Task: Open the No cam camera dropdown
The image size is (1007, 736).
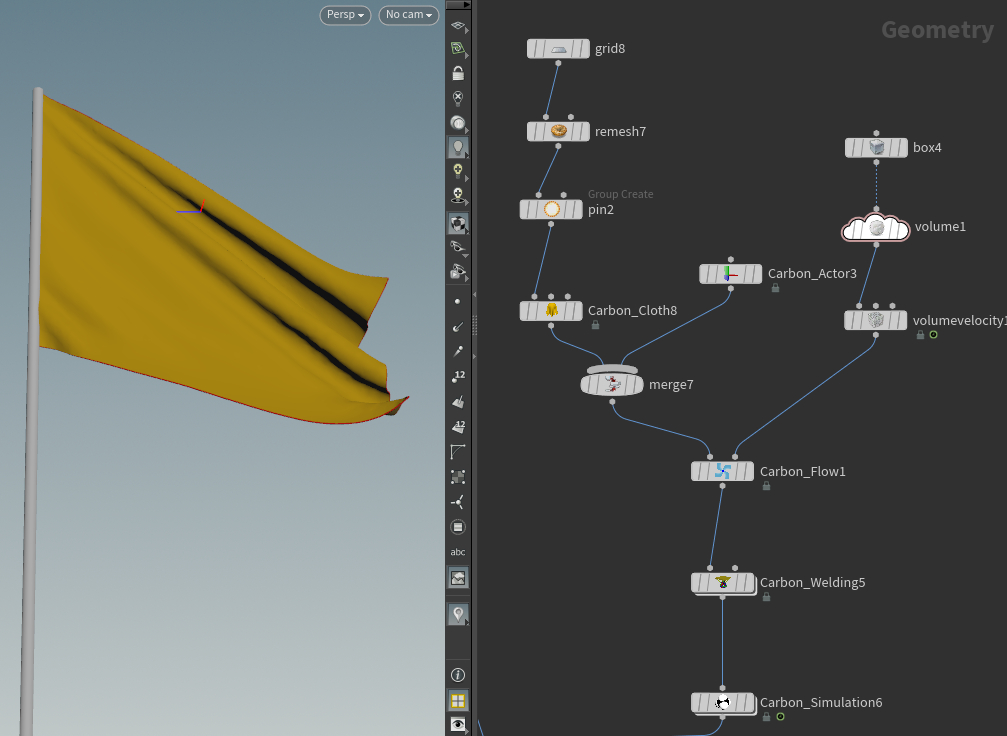Action: pos(409,15)
